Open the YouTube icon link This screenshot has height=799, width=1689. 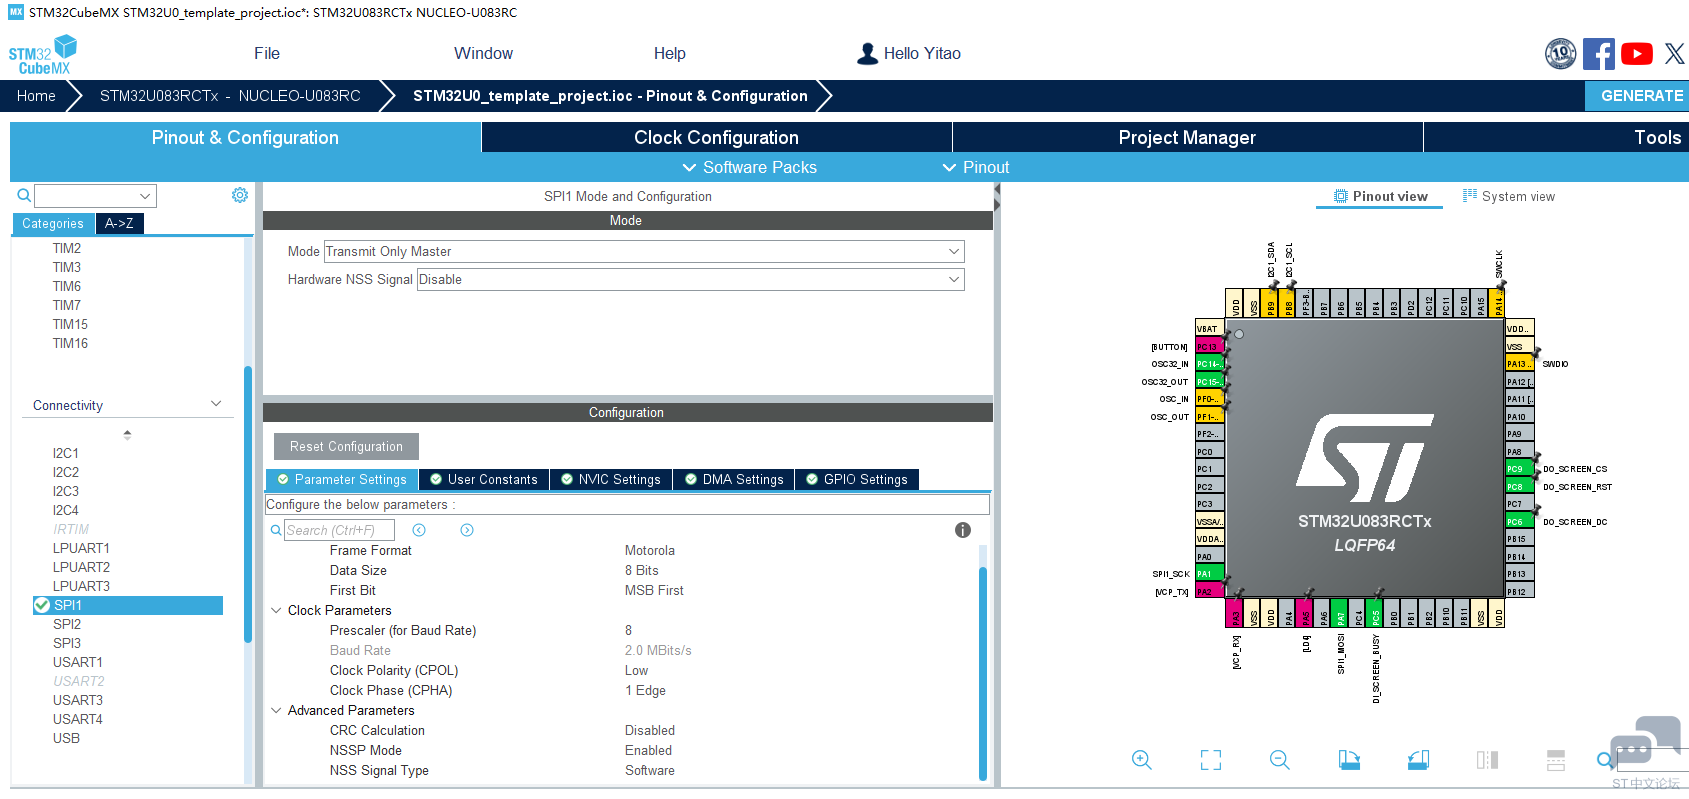point(1637,54)
